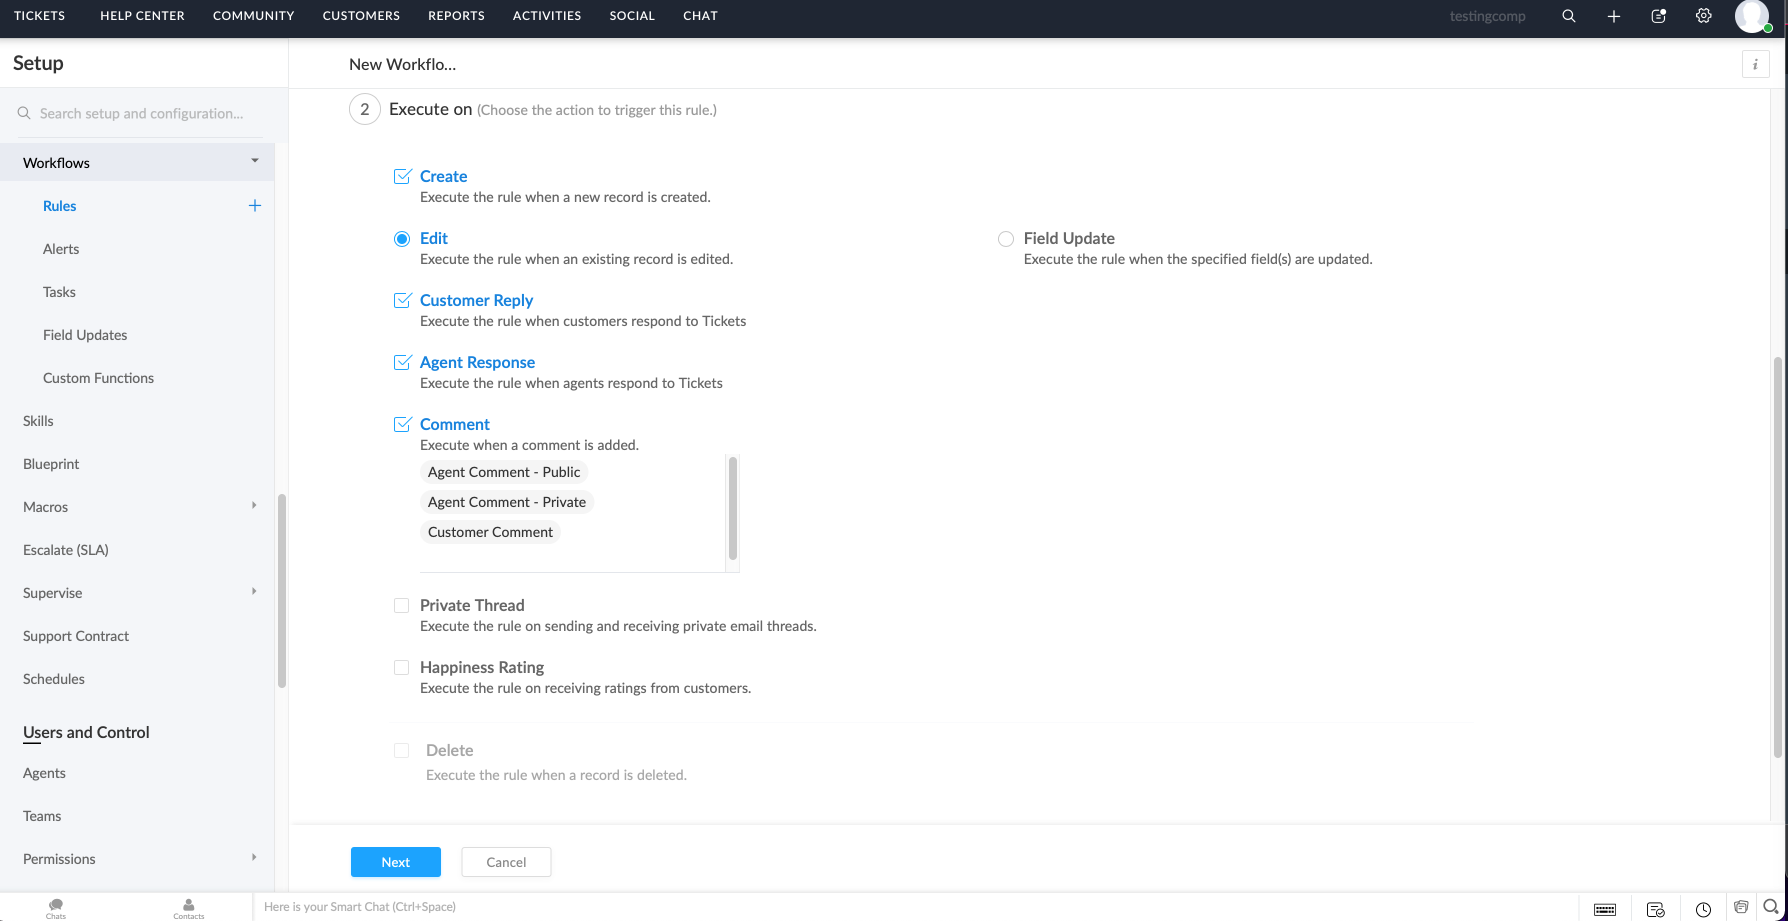Open global search magnifier in top bar
Image resolution: width=1788 pixels, height=921 pixels.
coord(1569,16)
